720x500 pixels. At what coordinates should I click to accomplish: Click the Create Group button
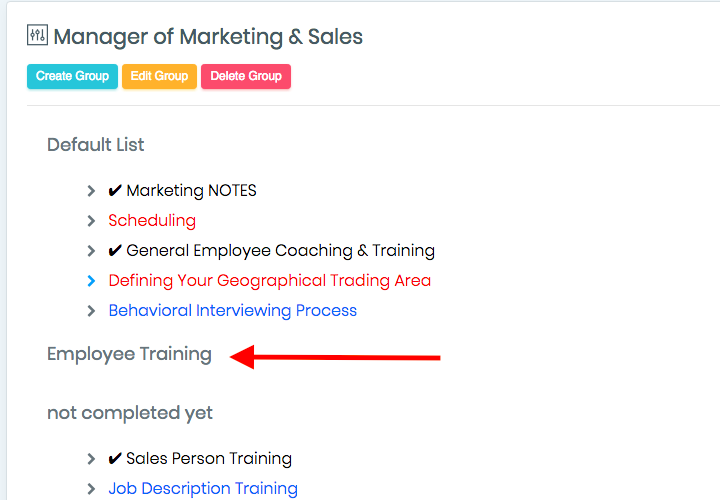[x=73, y=76]
